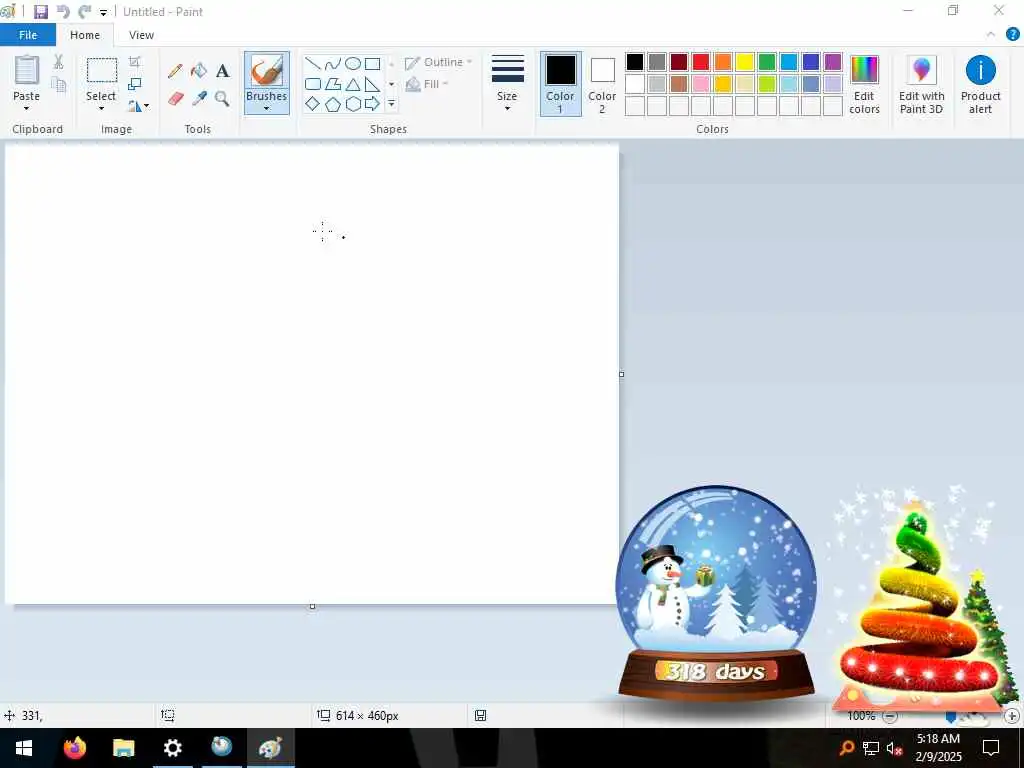The width and height of the screenshot is (1024, 768).
Task: Click the zoom in plus button
Action: 1012,716
